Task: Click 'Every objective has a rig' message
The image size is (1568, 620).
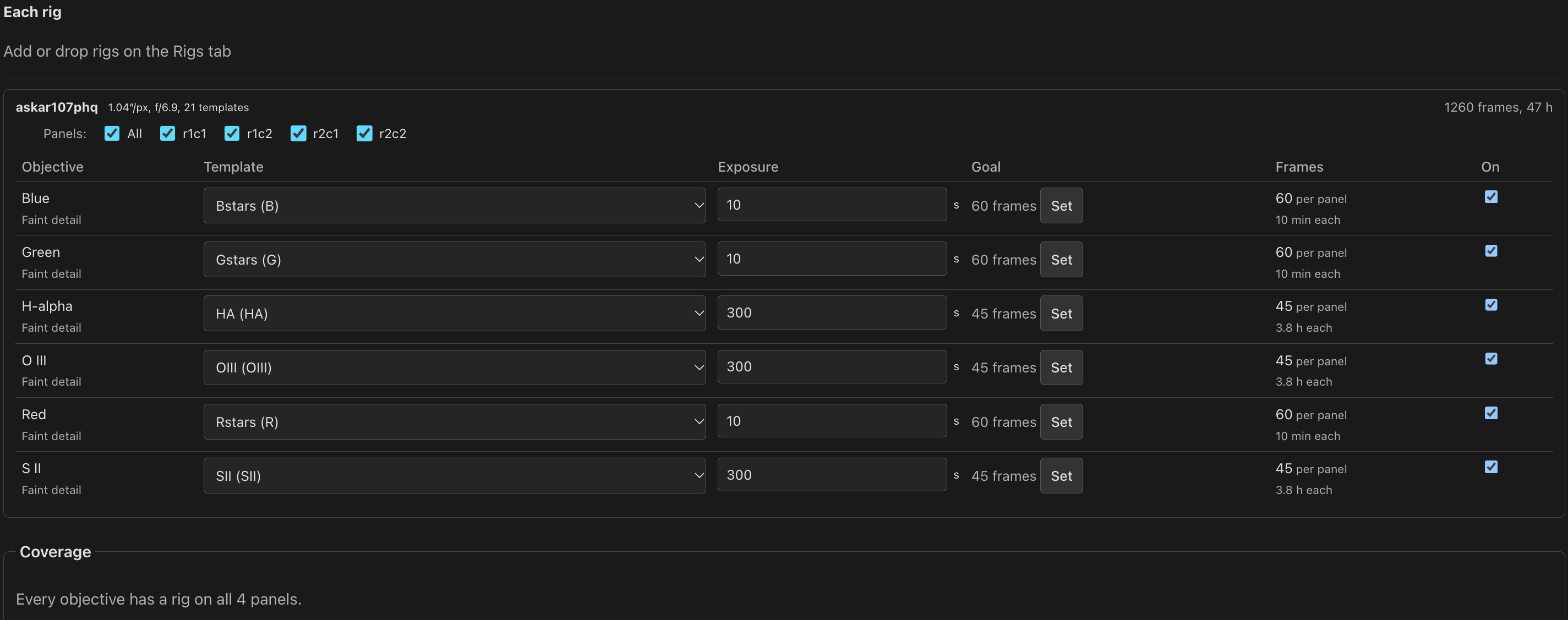Action: coord(159,599)
